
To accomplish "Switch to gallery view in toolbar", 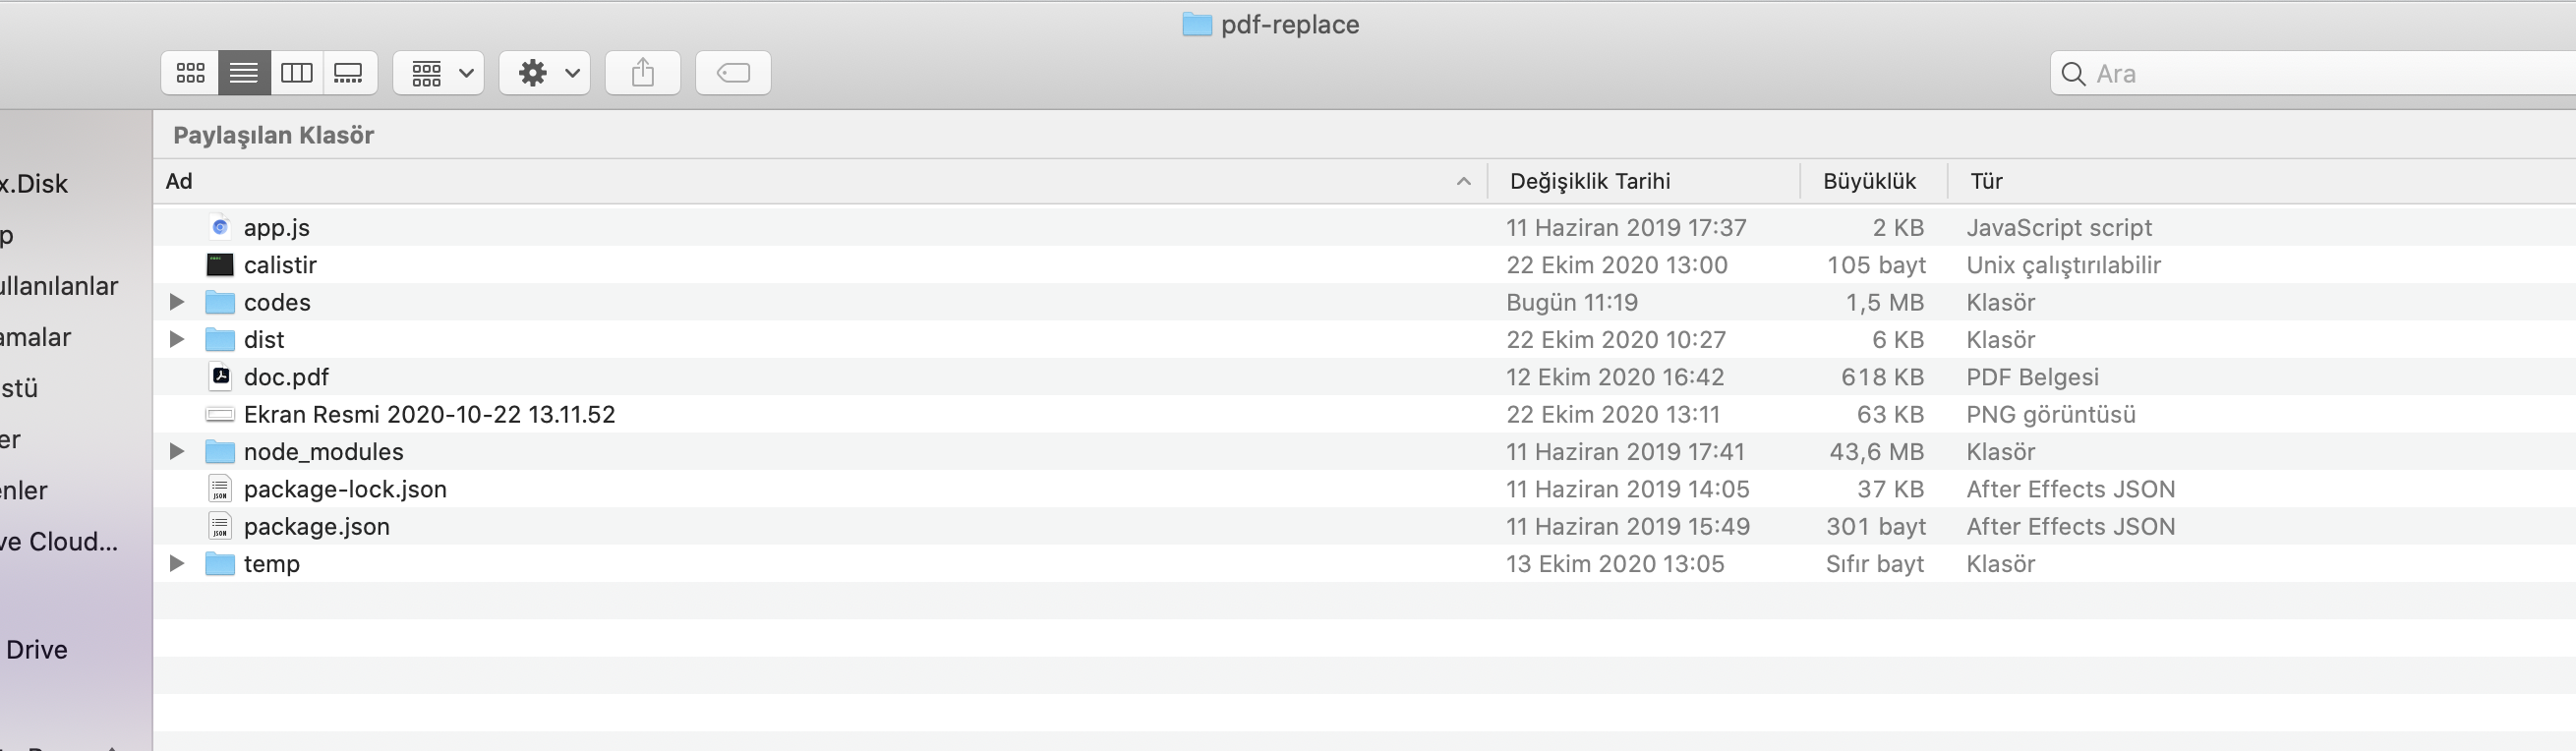I will coord(349,73).
